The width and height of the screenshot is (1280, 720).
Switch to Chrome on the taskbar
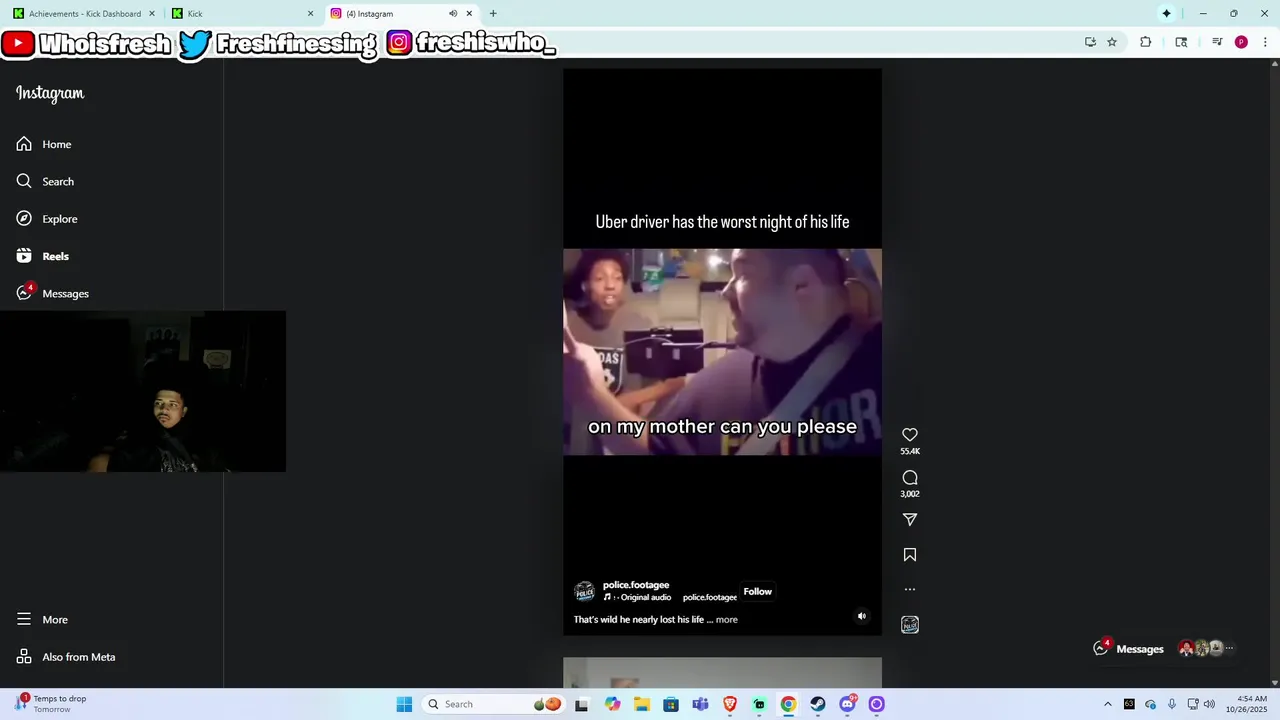pos(788,704)
